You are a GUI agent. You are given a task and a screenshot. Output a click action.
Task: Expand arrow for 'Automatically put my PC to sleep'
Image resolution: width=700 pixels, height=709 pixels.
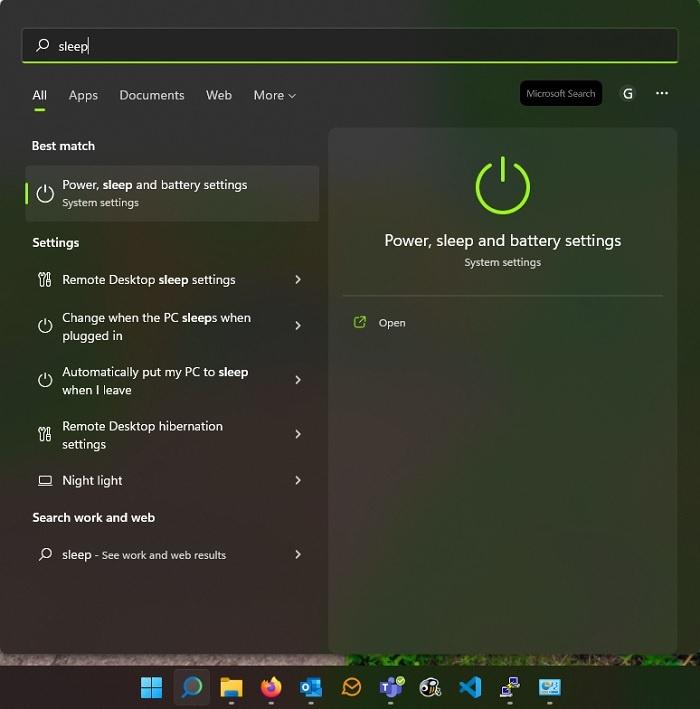(298, 380)
